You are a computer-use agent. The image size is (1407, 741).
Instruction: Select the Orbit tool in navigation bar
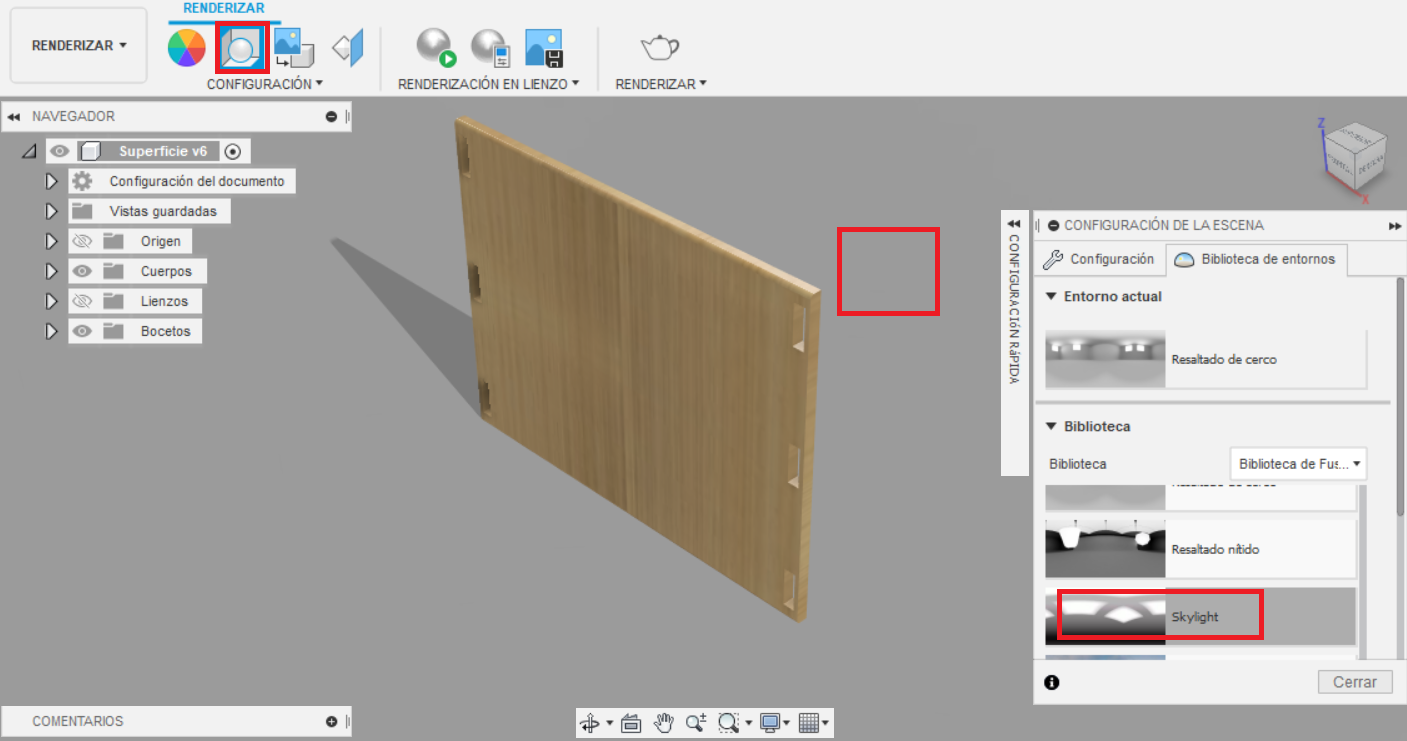pos(590,722)
